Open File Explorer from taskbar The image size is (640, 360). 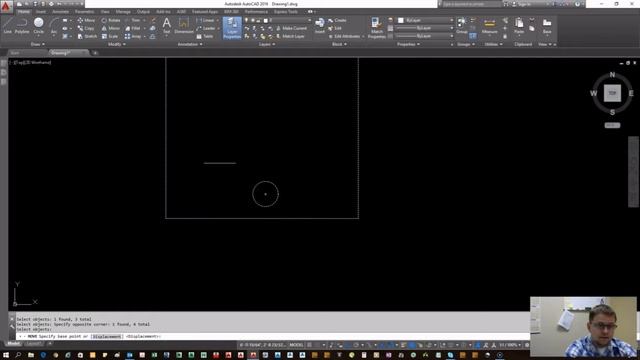(31, 355)
